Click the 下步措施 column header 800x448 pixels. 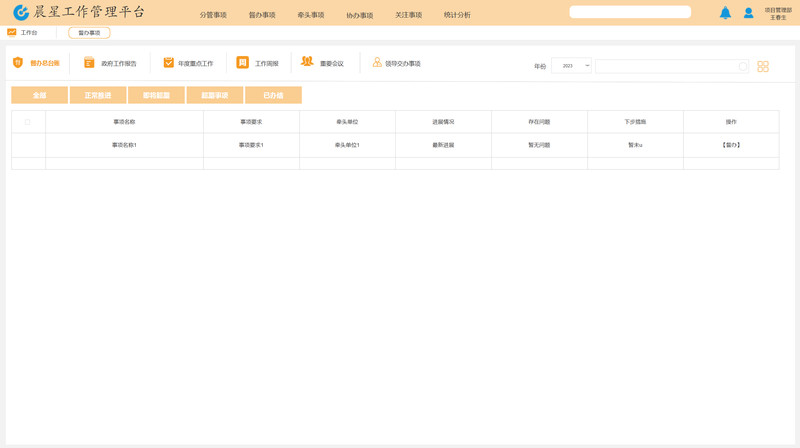pos(635,122)
